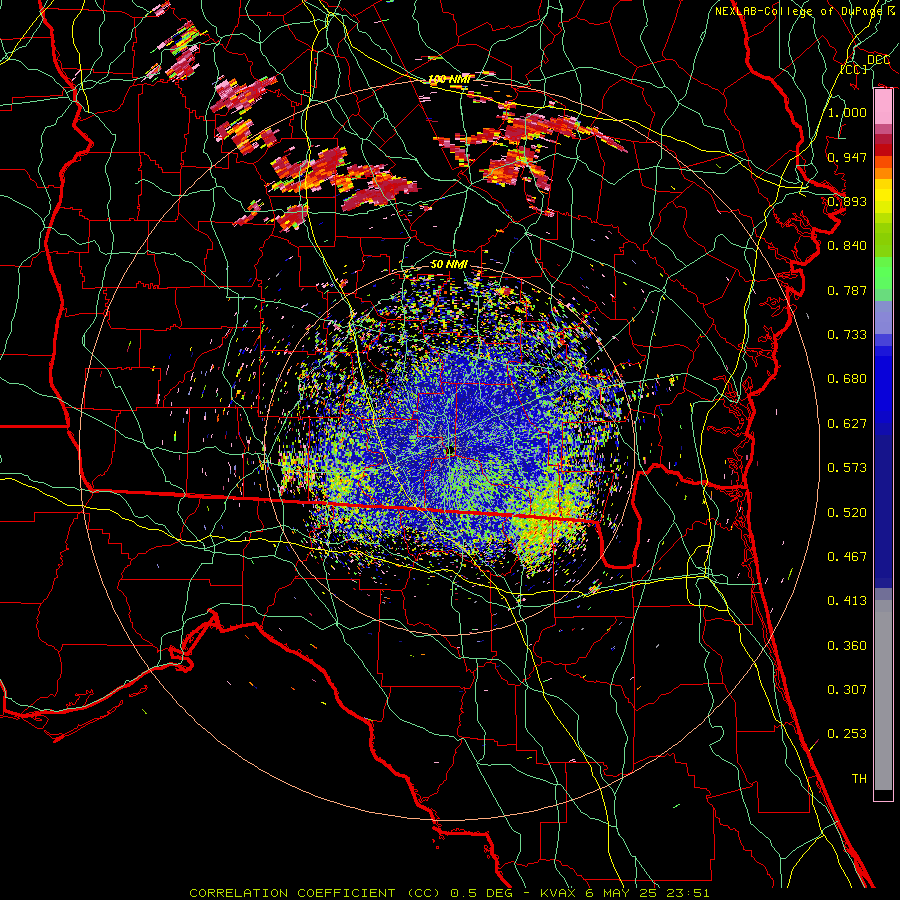Click the 0.680 legend value

(x=847, y=379)
